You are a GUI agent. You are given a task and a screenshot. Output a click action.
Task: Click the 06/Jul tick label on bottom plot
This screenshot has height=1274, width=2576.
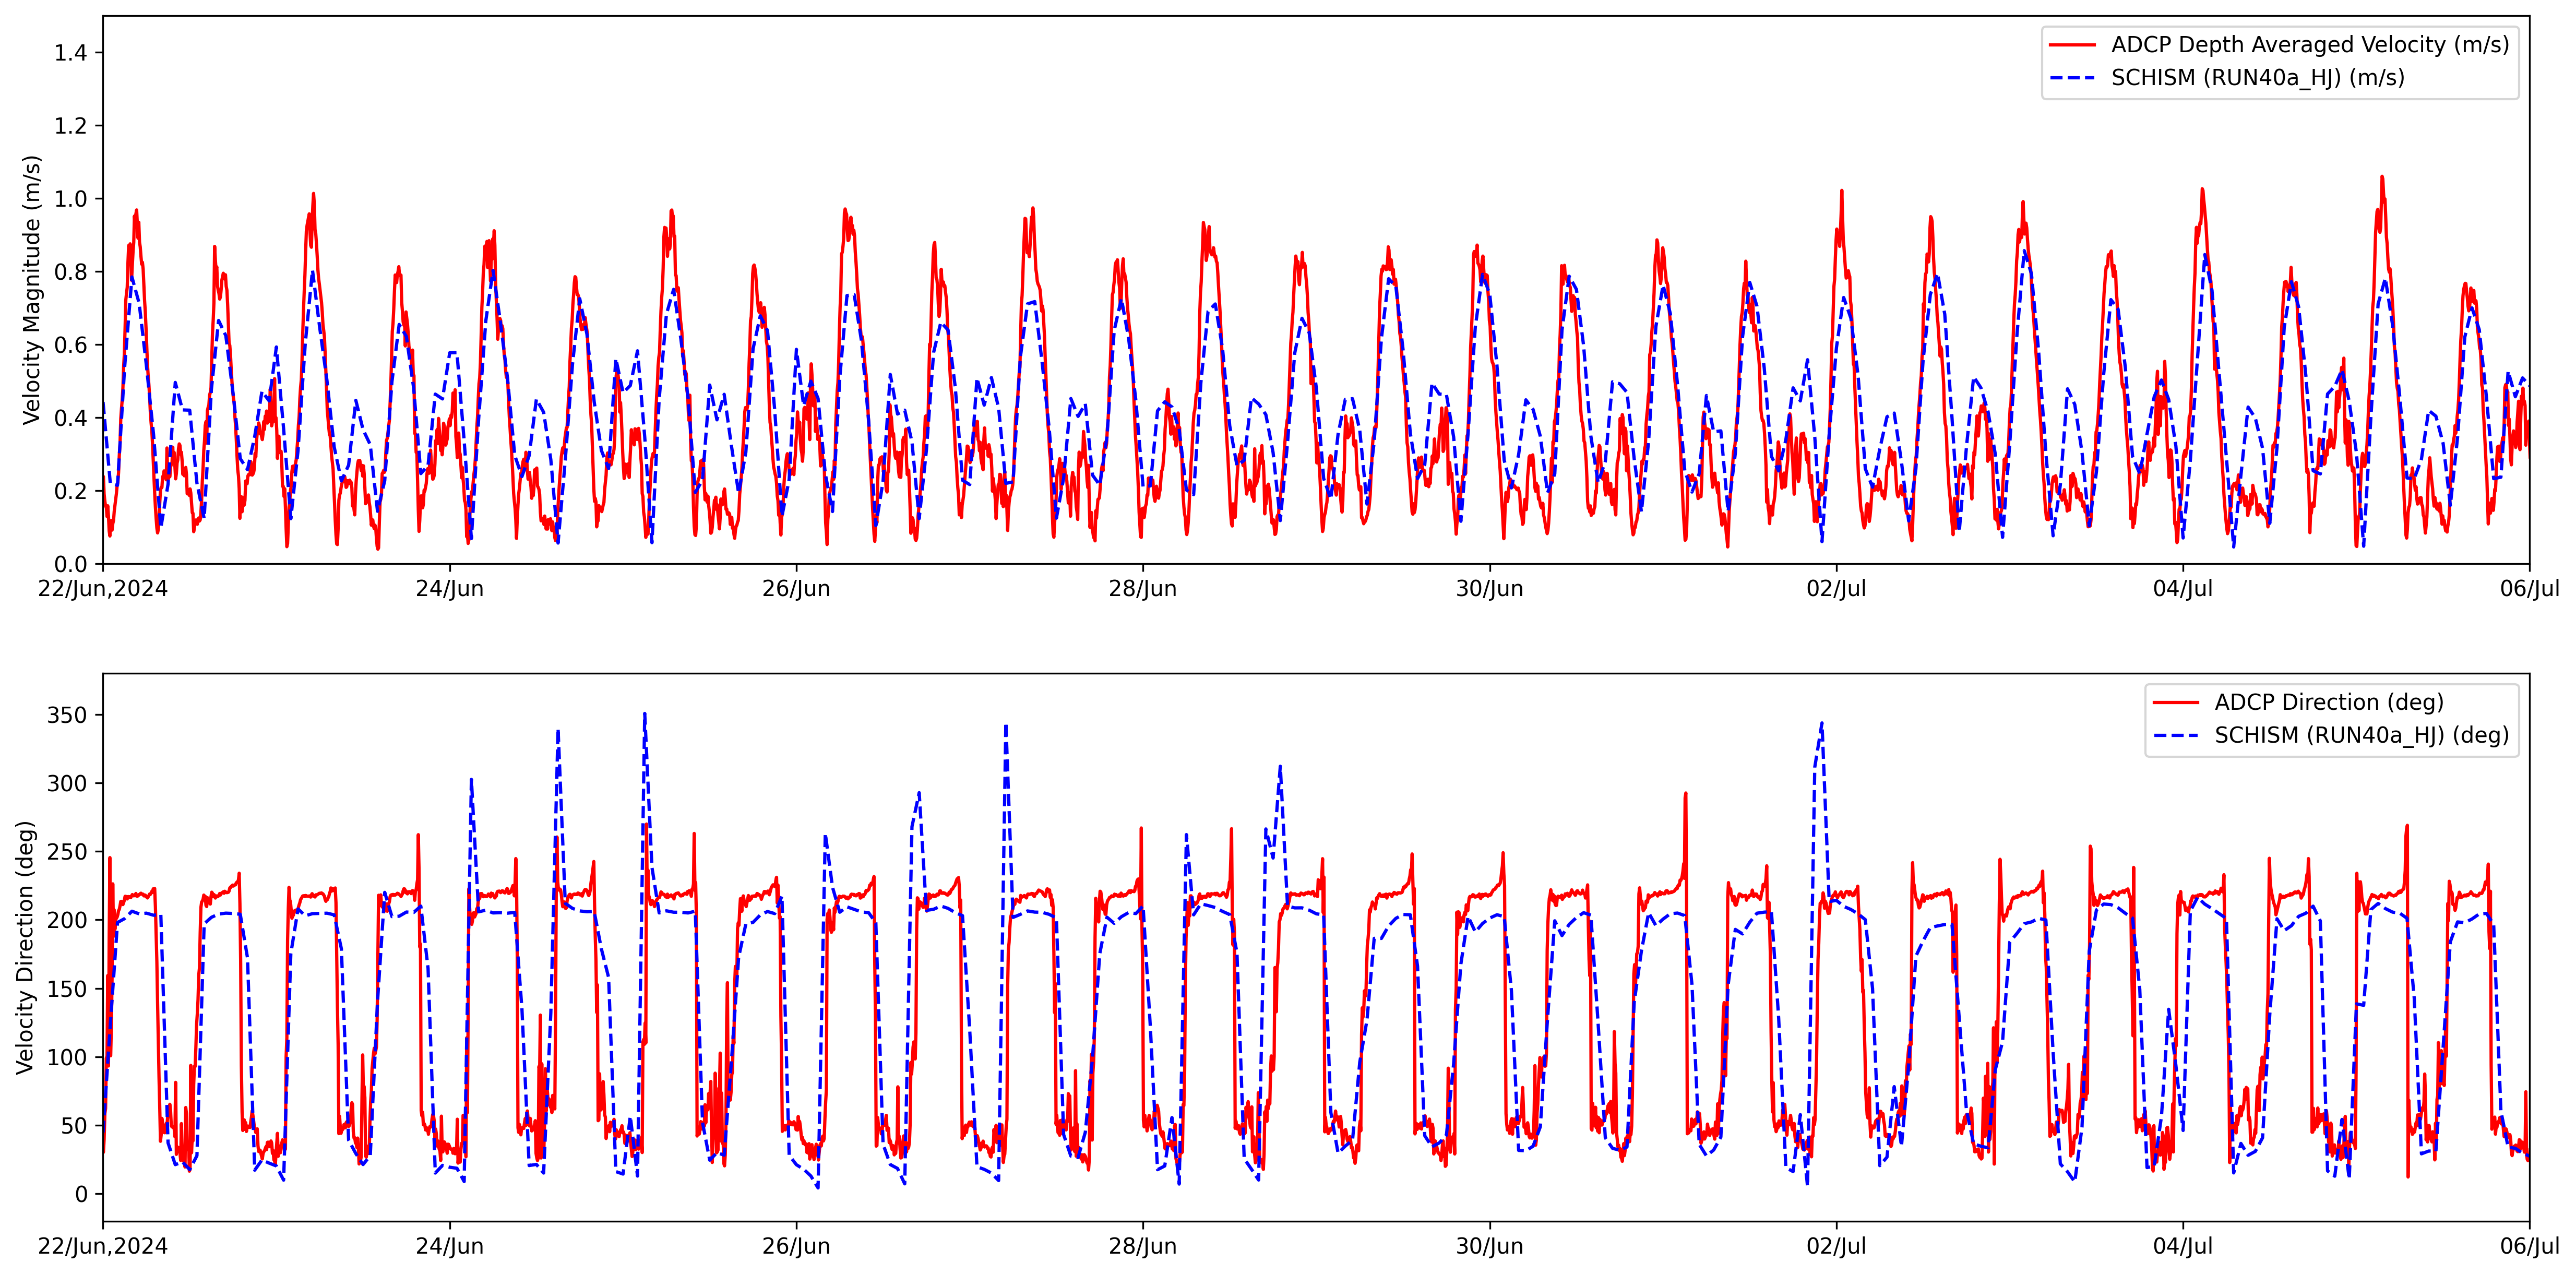tap(2529, 1247)
